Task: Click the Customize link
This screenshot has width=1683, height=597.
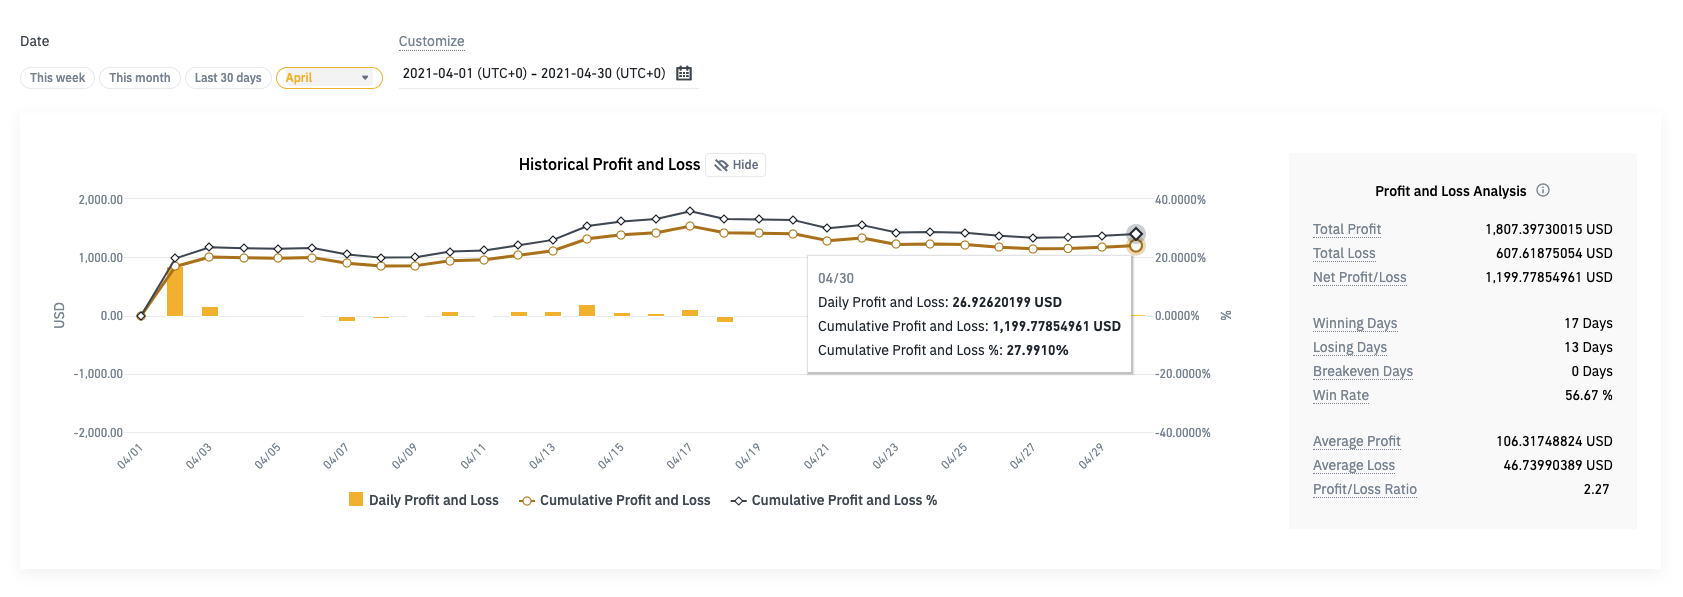Action: (431, 41)
